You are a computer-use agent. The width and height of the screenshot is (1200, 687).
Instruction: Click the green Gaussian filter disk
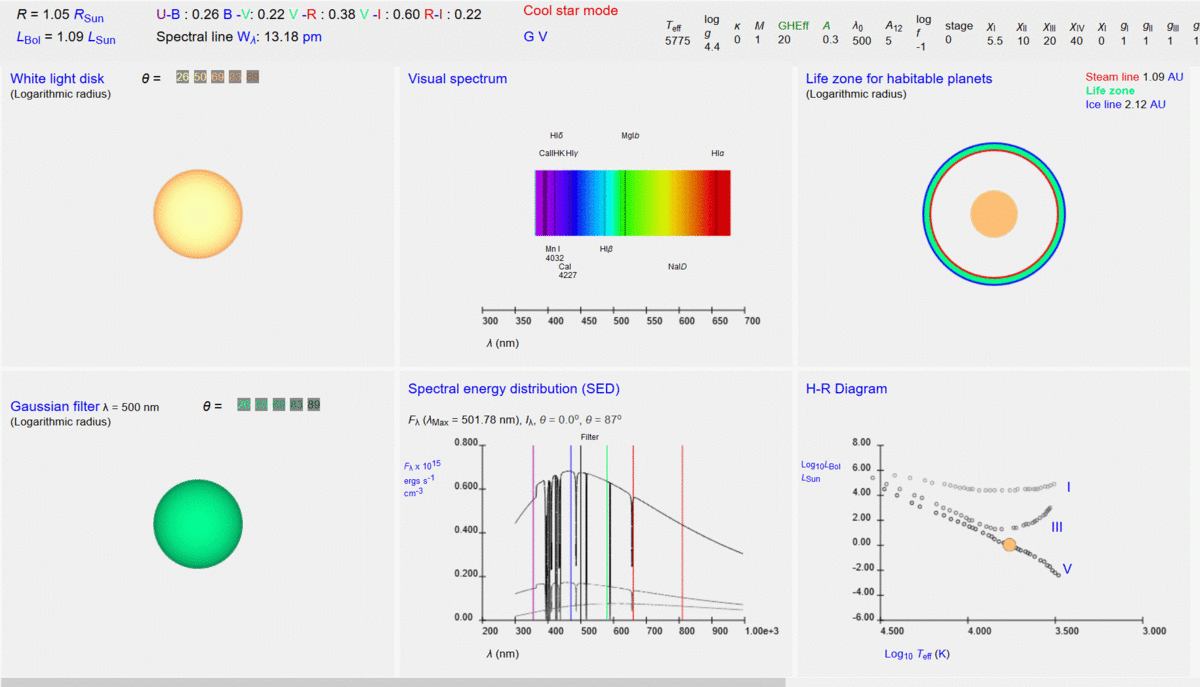pyautogui.click(x=198, y=524)
